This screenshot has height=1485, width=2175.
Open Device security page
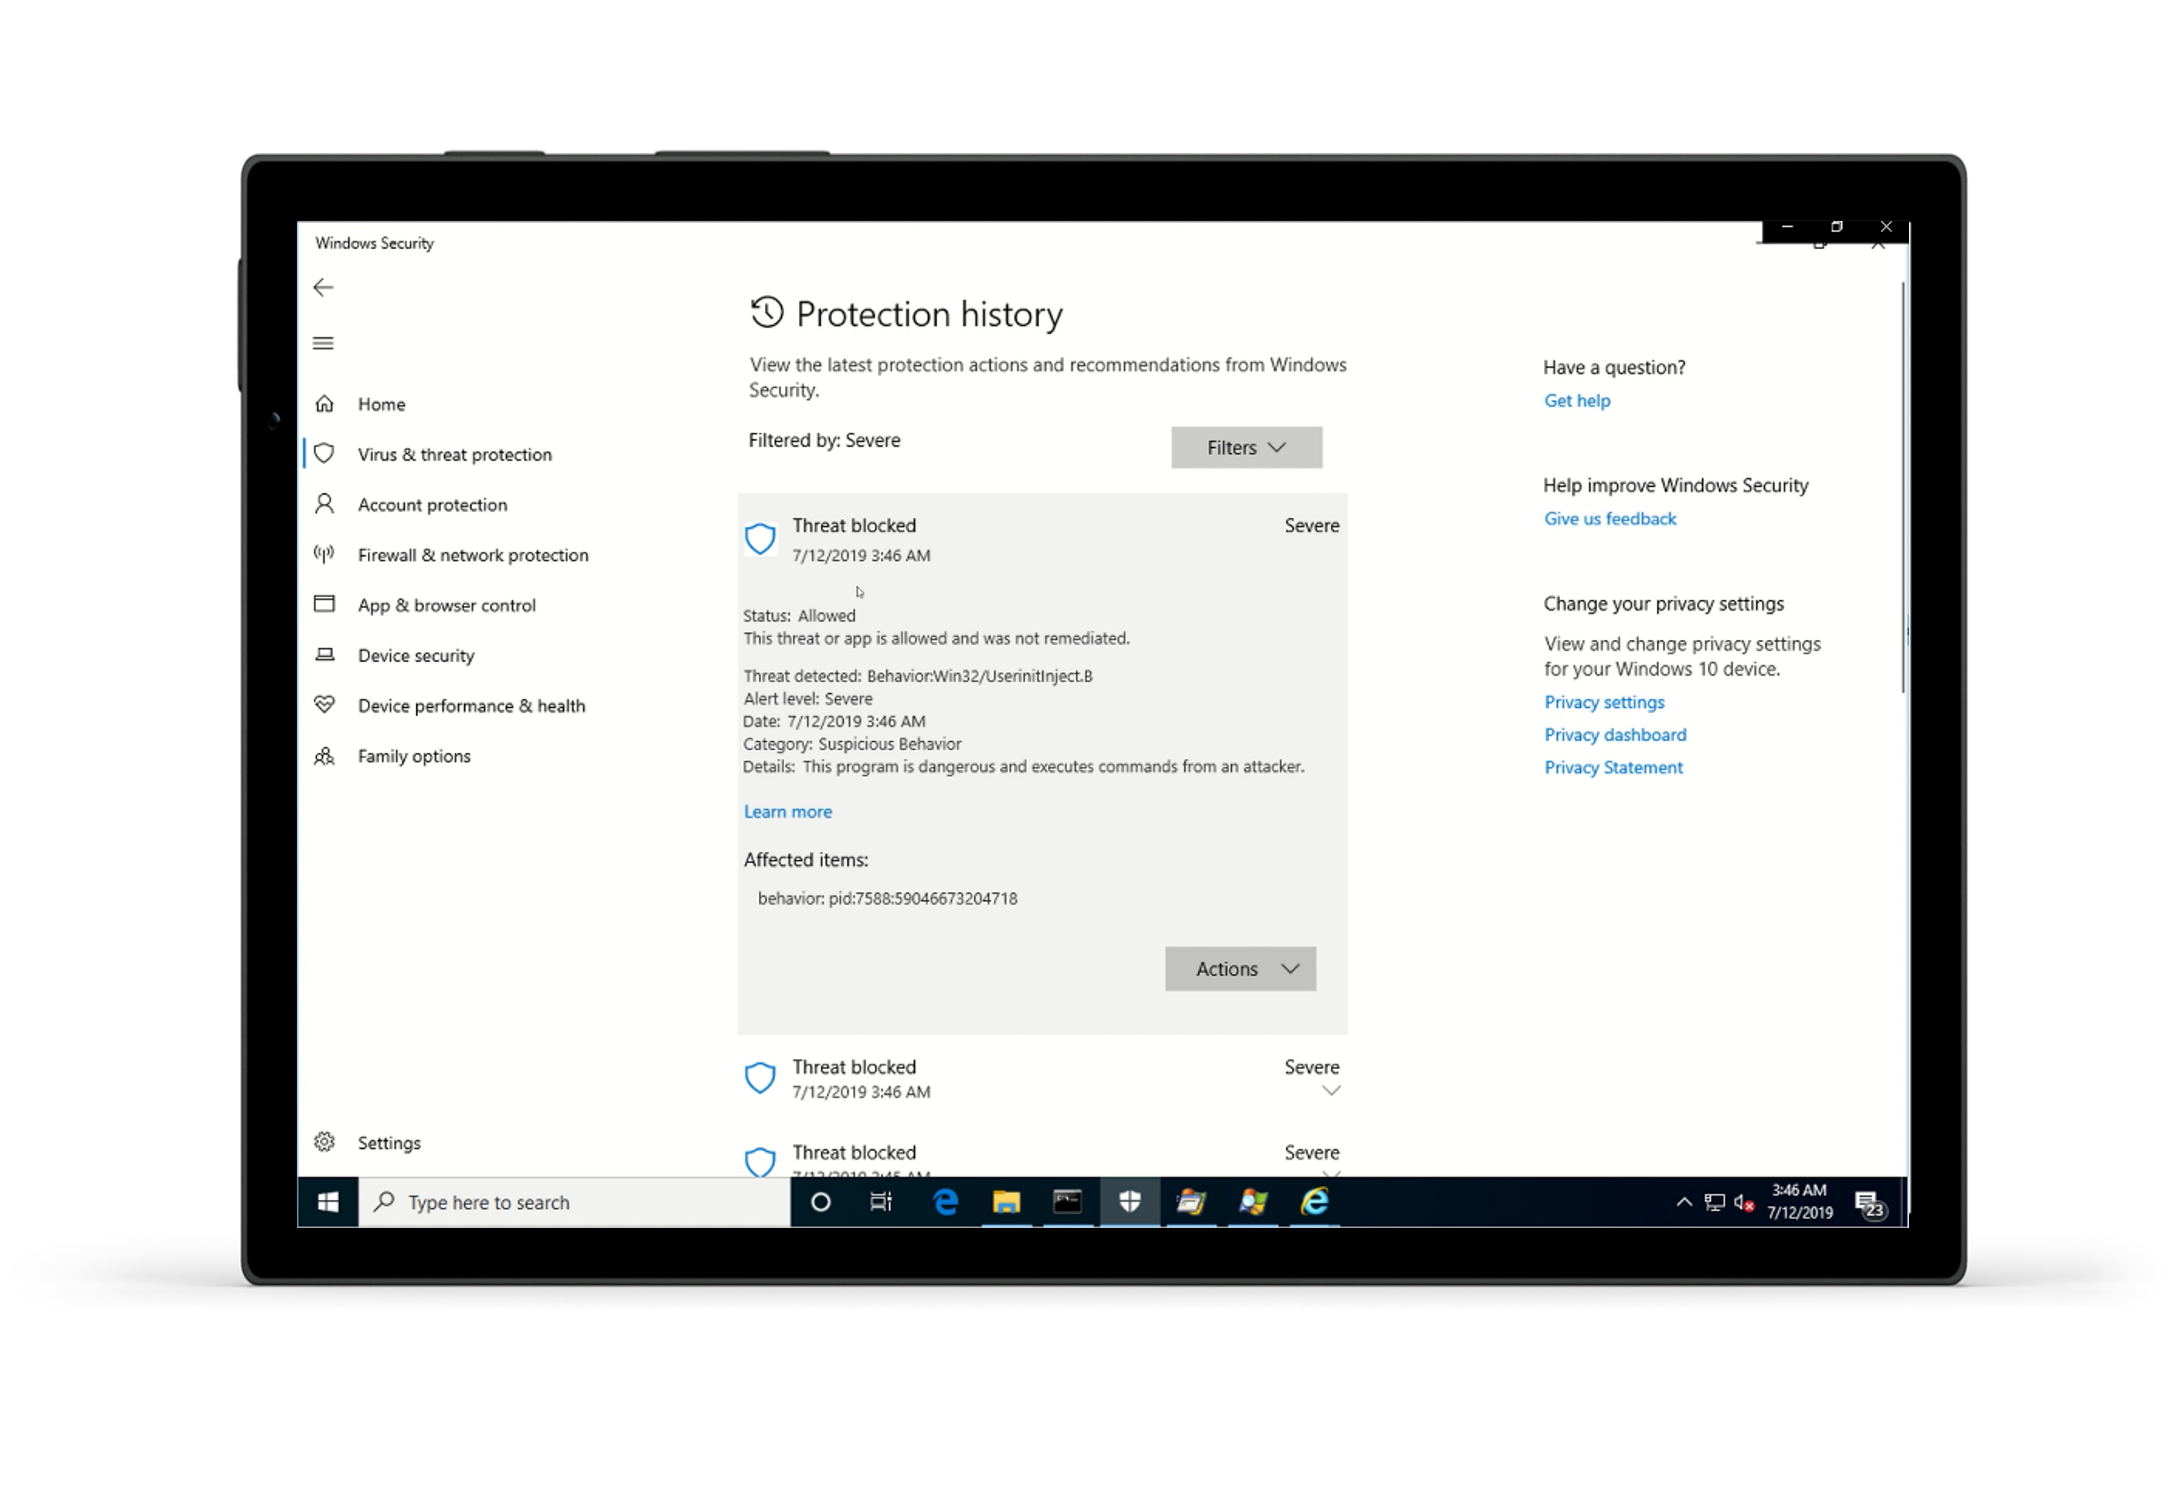pyautogui.click(x=416, y=656)
